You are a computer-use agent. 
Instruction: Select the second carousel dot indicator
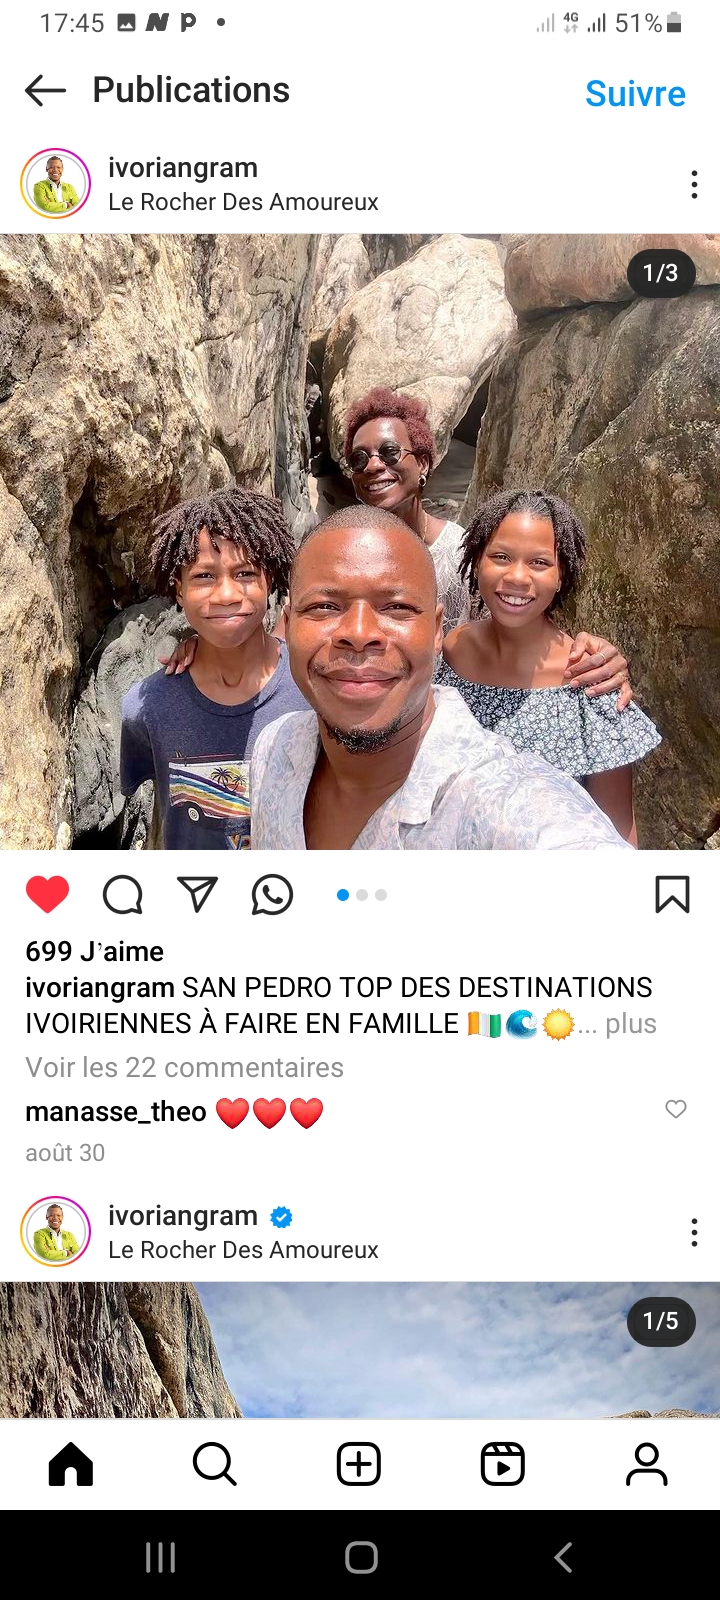(x=362, y=895)
